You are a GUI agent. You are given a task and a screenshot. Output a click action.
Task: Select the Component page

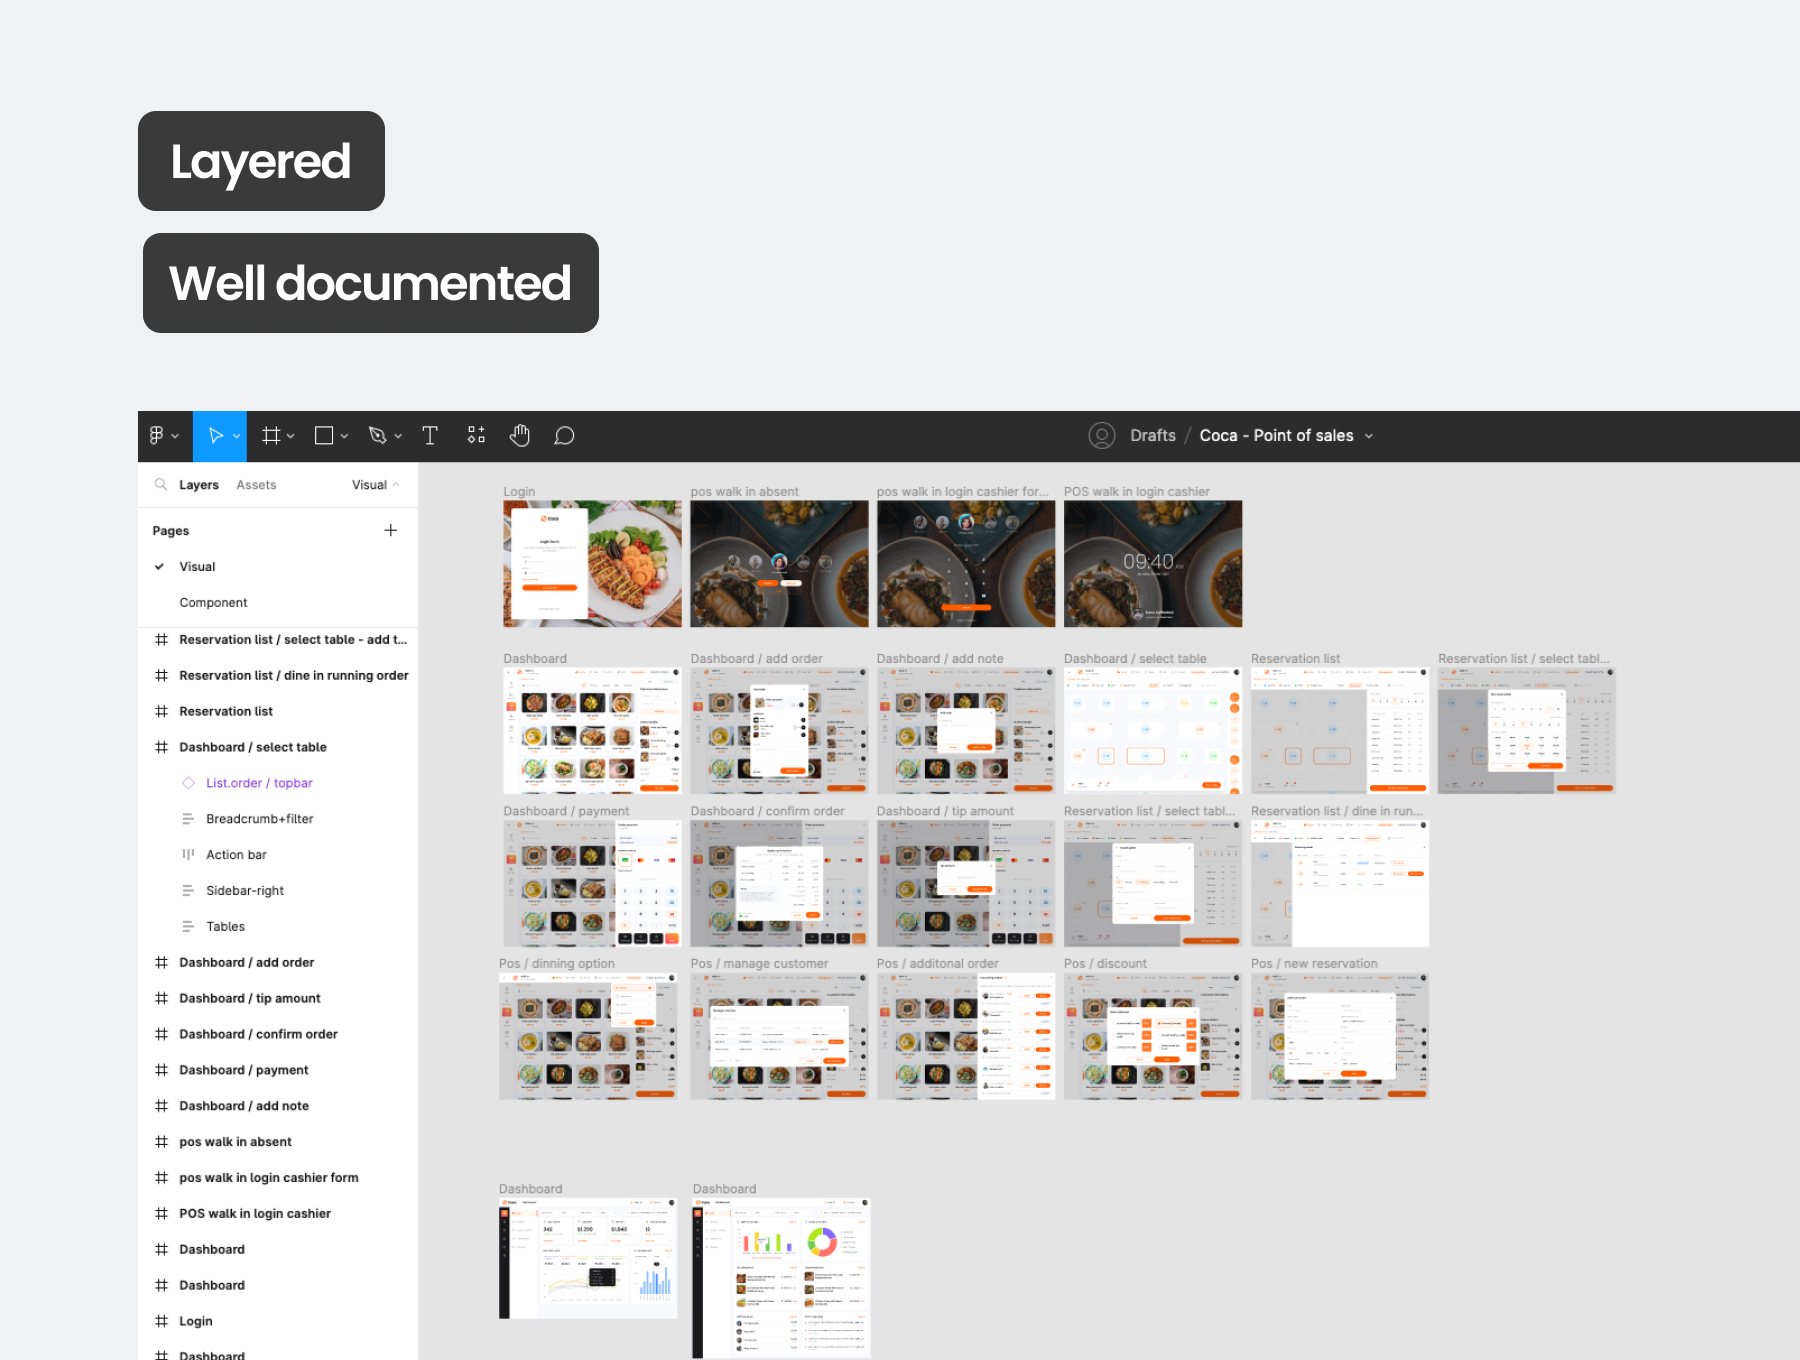point(213,603)
